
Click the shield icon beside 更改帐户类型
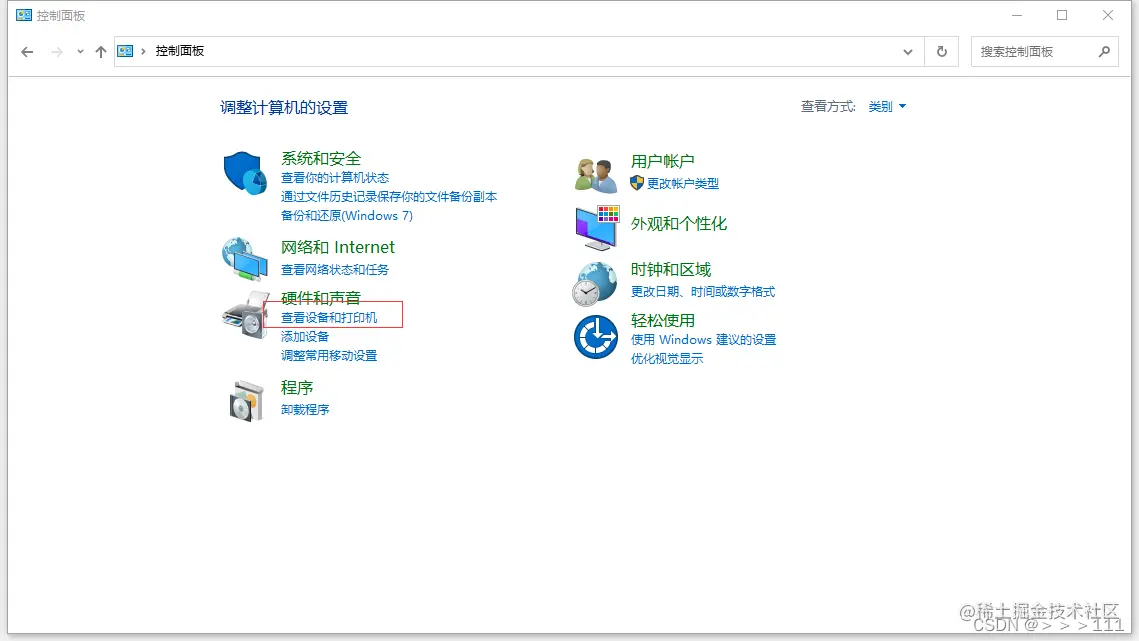637,183
